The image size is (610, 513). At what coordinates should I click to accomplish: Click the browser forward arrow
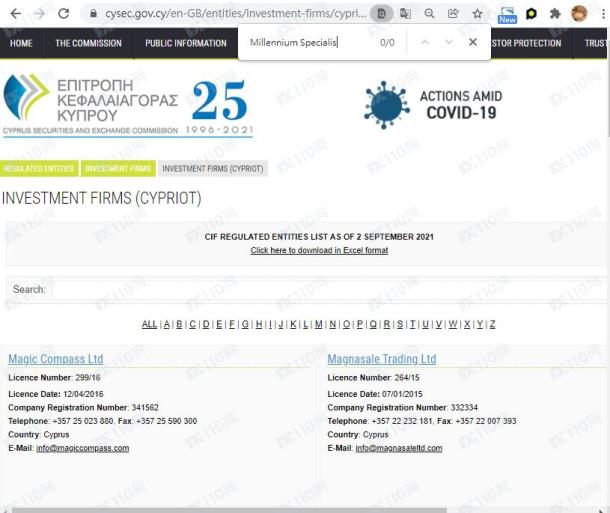click(39, 14)
